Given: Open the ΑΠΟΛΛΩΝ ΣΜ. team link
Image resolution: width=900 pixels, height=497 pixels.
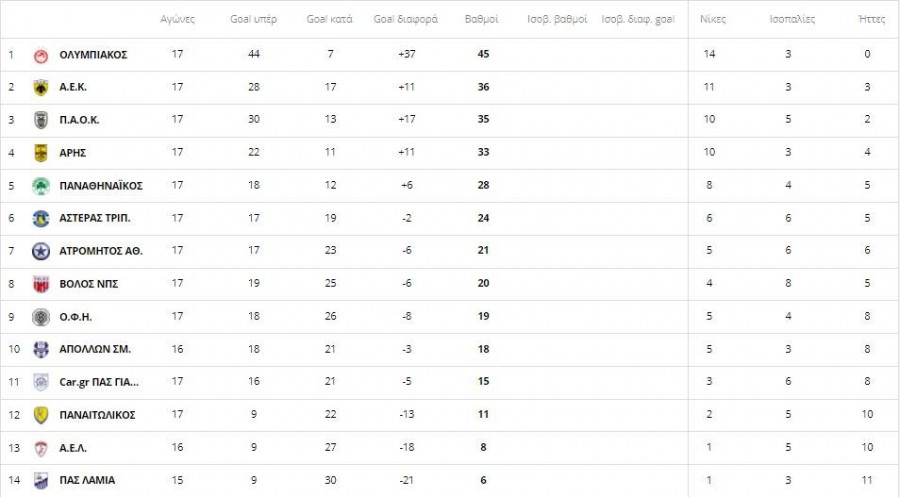Looking at the screenshot, I should click(x=95, y=350).
